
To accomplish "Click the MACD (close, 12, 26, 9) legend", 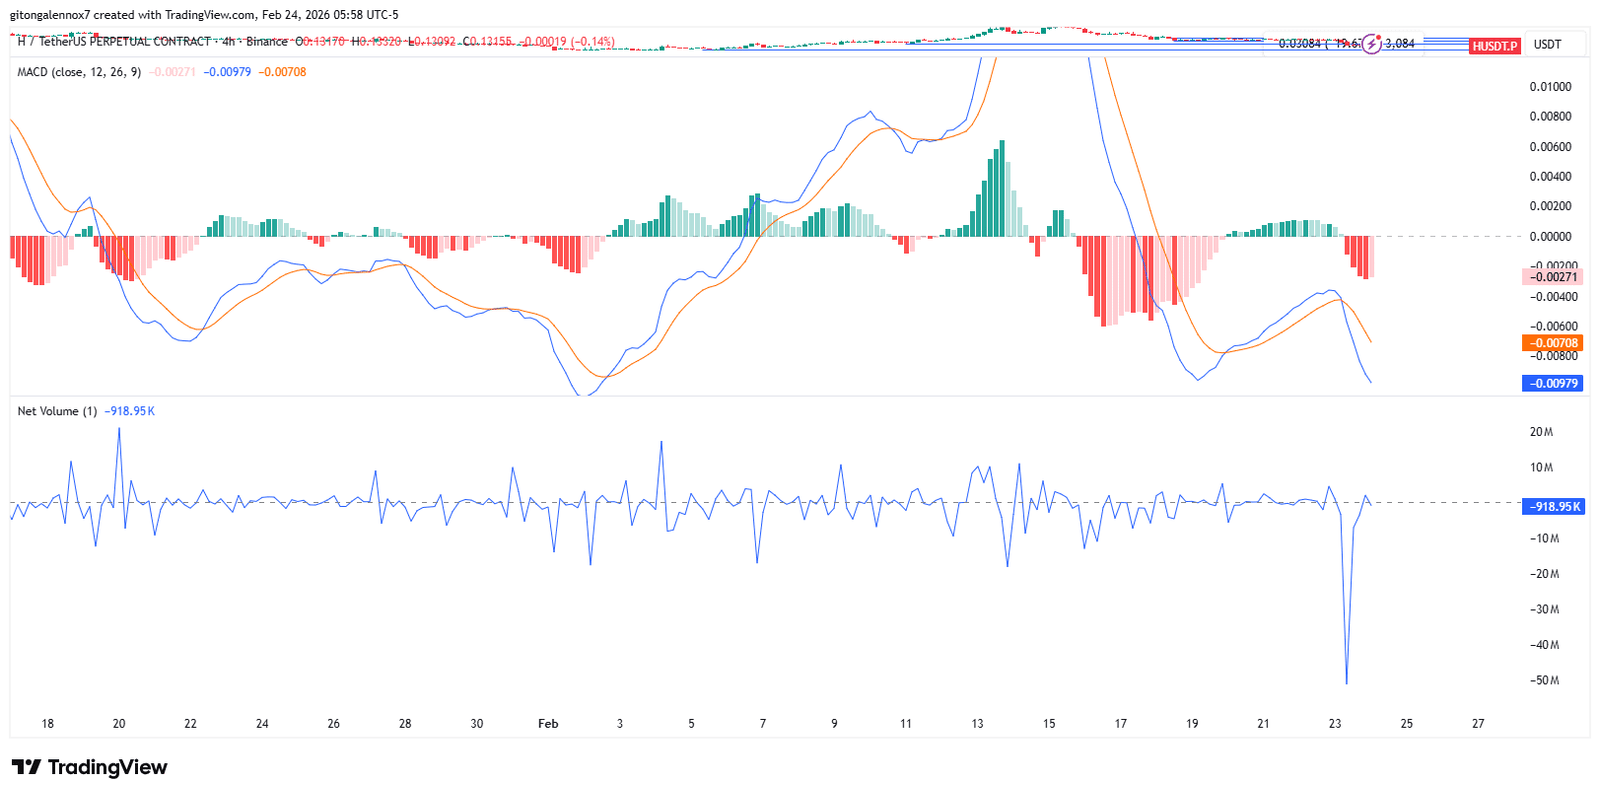I will [x=79, y=72].
